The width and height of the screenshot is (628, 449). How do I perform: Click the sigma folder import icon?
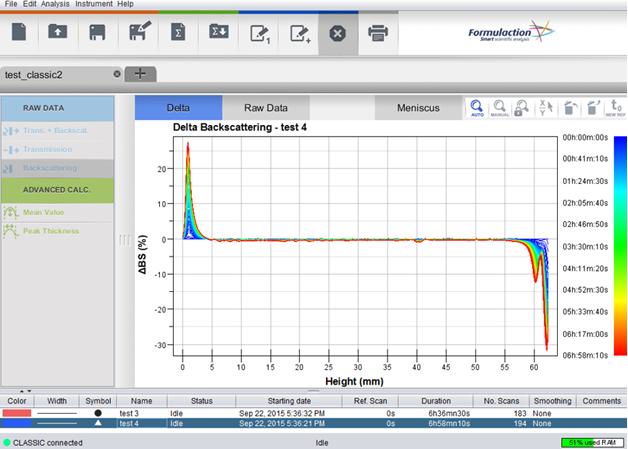point(219,32)
